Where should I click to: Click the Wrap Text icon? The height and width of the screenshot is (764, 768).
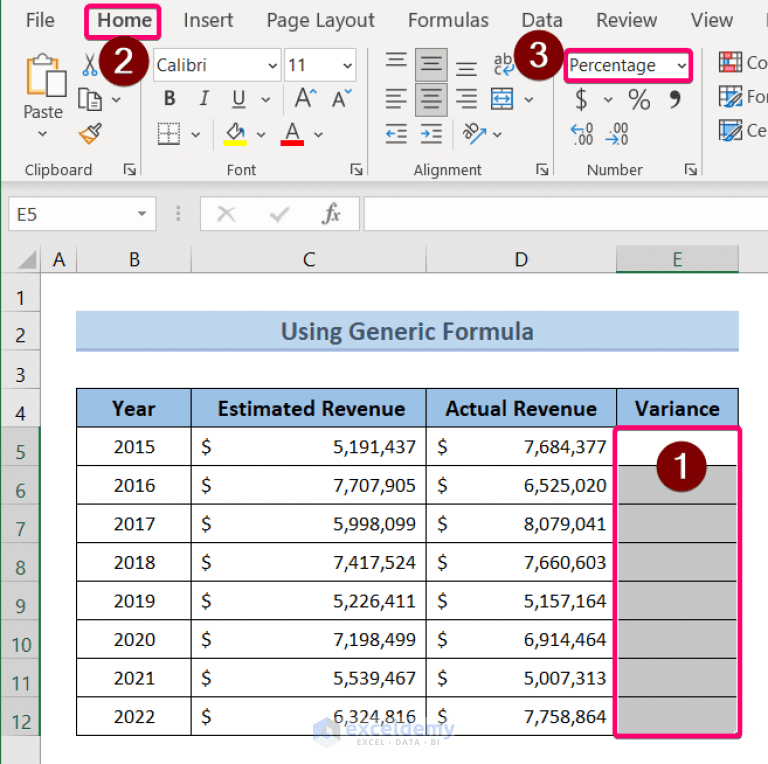click(x=503, y=64)
